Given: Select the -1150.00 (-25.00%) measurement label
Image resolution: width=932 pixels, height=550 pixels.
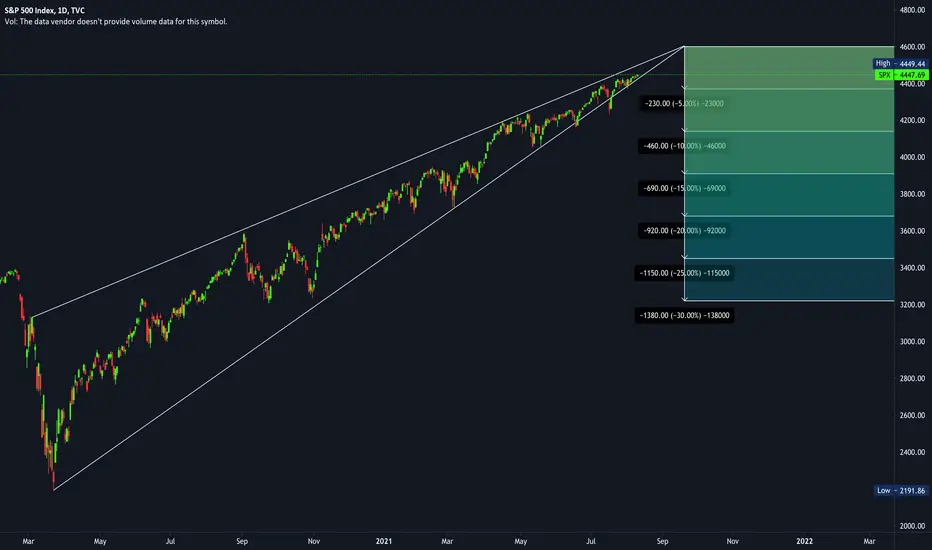Looking at the screenshot, I should click(x=684, y=273).
